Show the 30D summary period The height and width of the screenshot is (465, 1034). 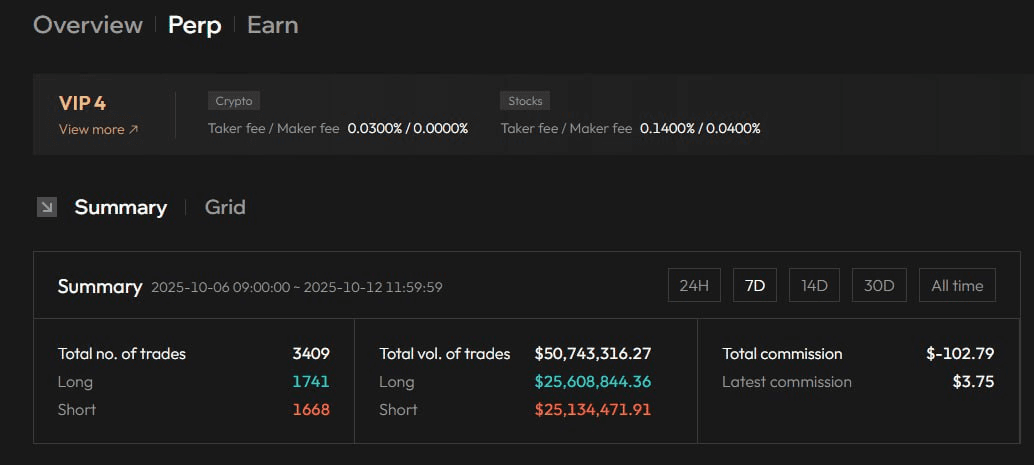point(879,285)
